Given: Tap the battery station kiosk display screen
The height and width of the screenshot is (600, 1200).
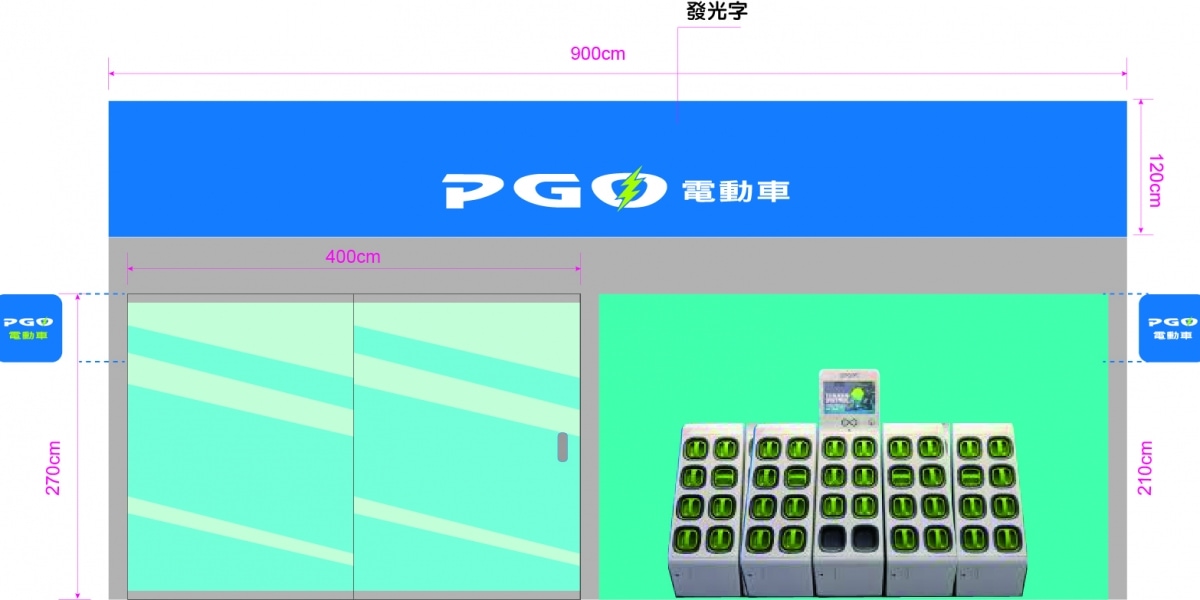Looking at the screenshot, I should click(x=847, y=395).
